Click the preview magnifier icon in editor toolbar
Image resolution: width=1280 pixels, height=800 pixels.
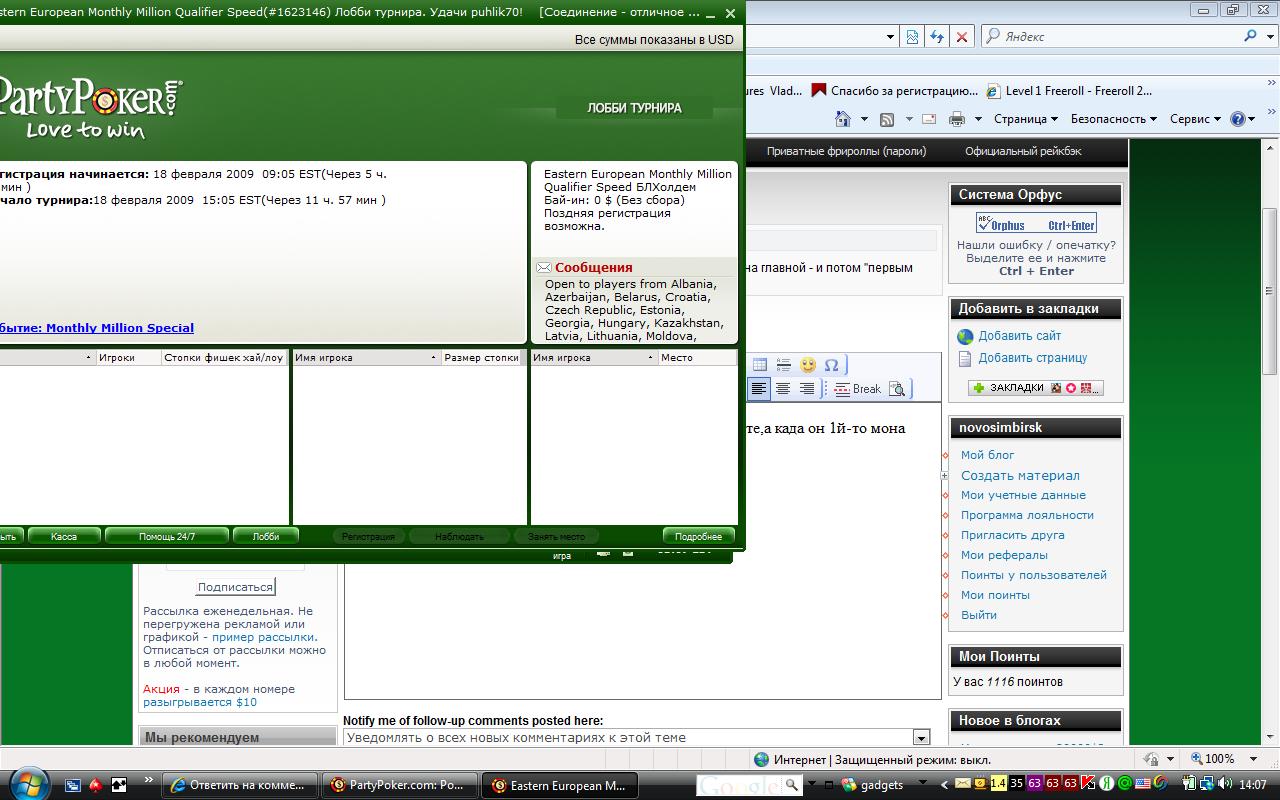pyautogui.click(x=897, y=389)
